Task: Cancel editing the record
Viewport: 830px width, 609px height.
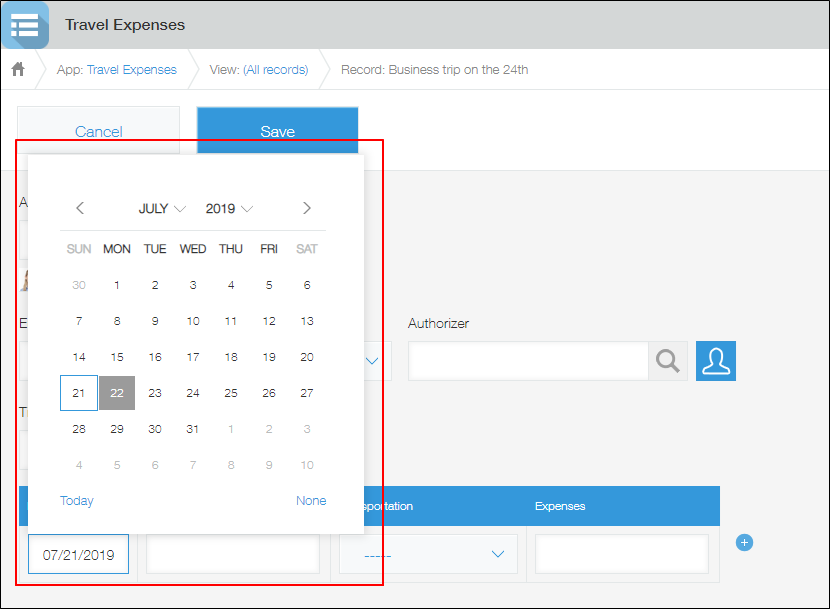Action: pyautogui.click(x=98, y=131)
